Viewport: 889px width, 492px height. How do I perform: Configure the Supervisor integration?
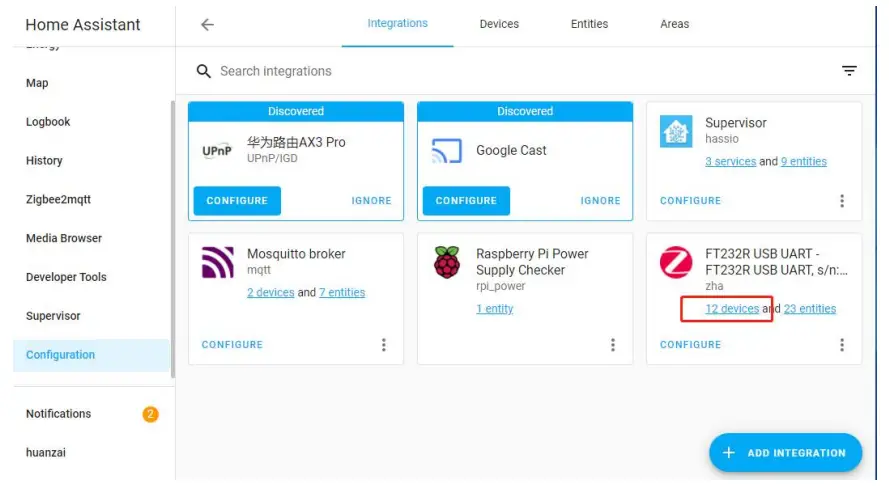pyautogui.click(x=691, y=201)
